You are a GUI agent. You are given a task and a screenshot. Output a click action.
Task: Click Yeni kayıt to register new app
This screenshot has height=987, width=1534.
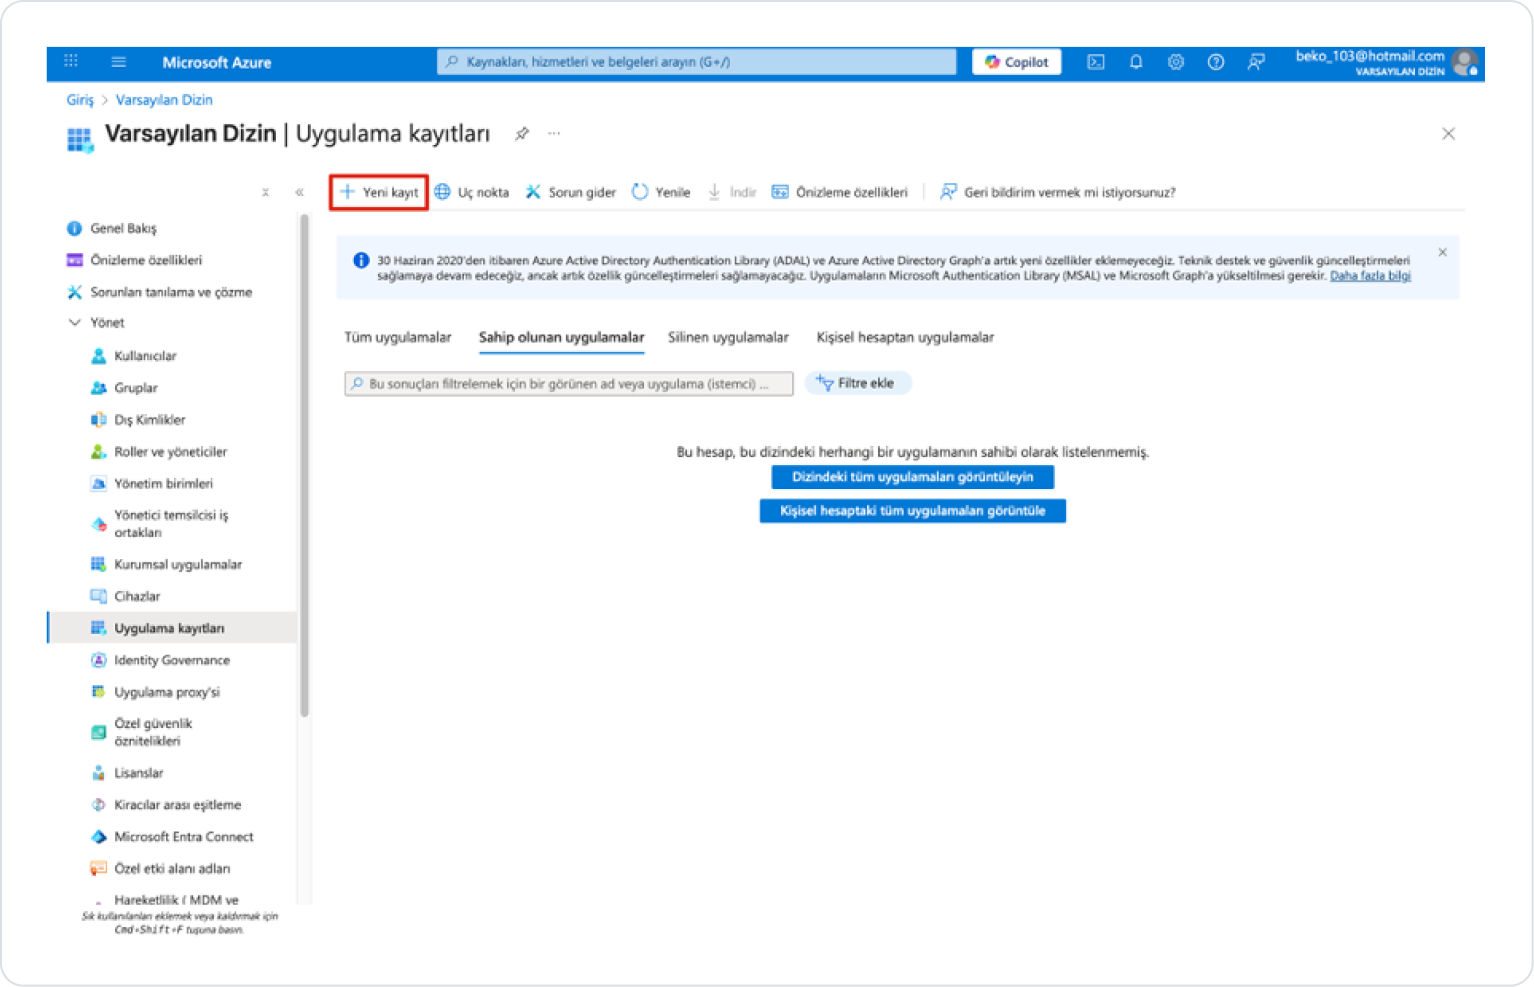click(x=379, y=192)
